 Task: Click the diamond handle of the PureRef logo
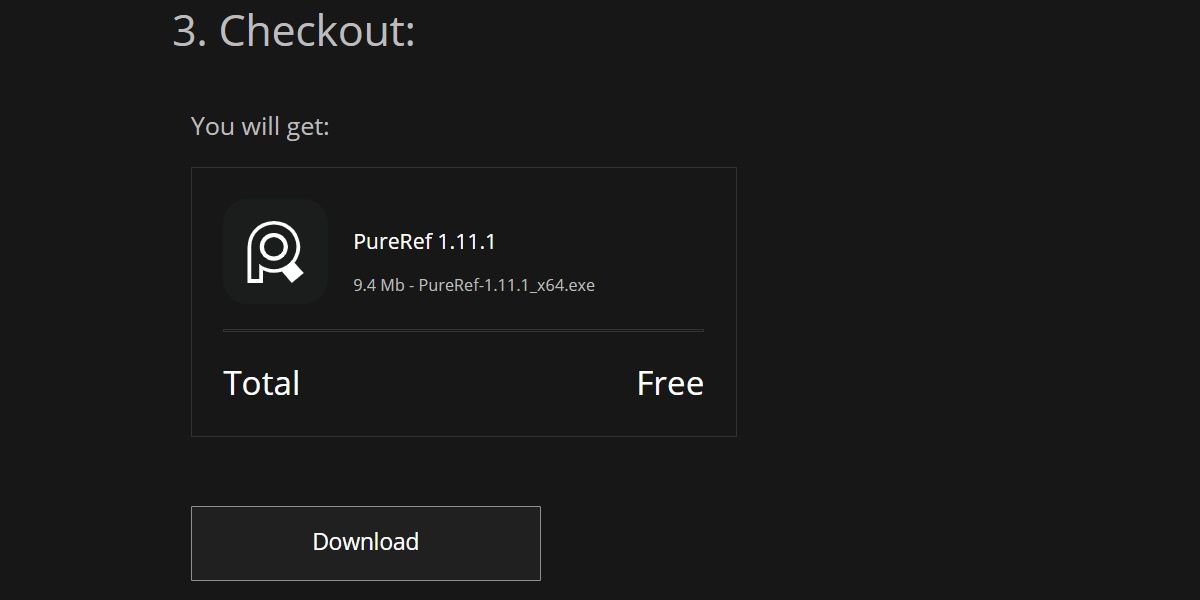pyautogui.click(x=293, y=270)
